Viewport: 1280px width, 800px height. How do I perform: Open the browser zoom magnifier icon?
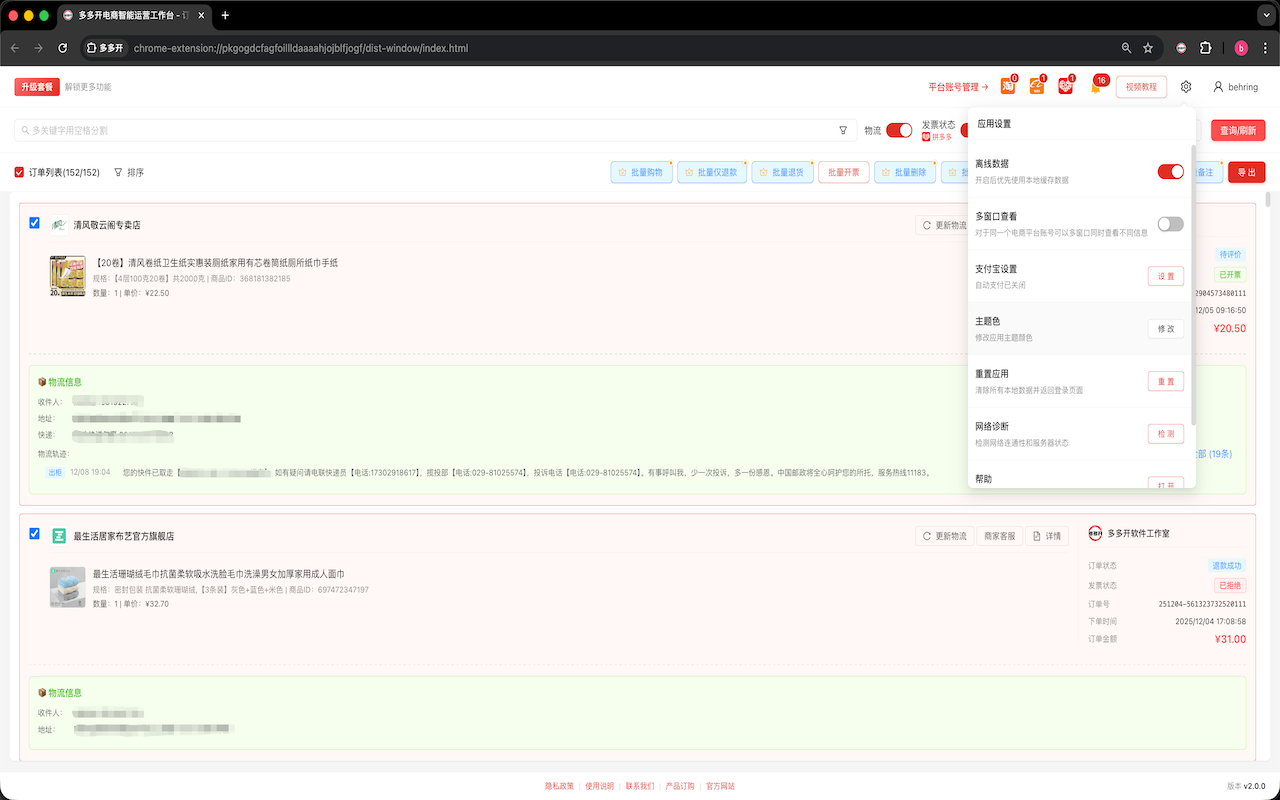(1126, 48)
